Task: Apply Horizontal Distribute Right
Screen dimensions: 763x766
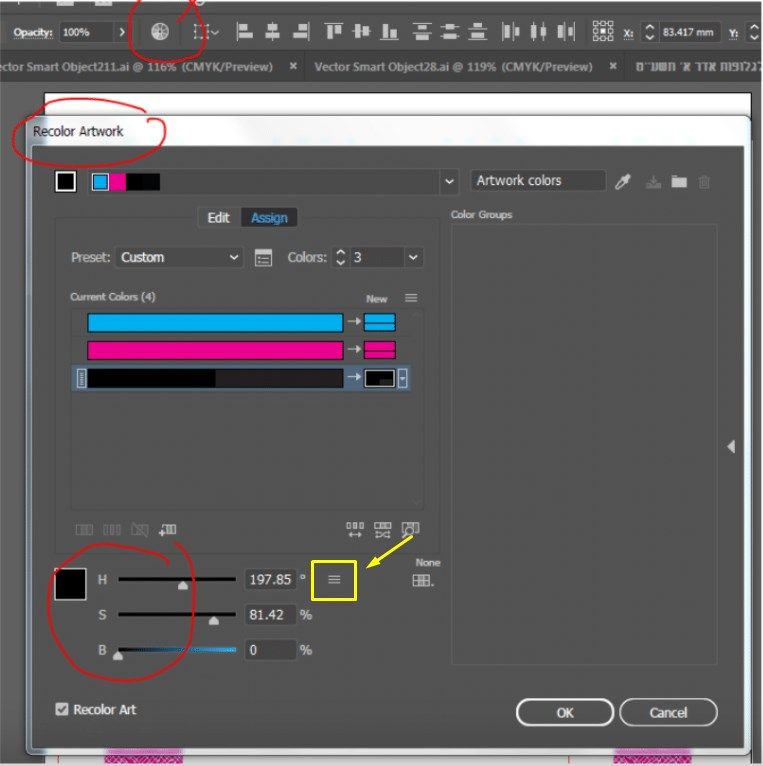Action: [566, 32]
